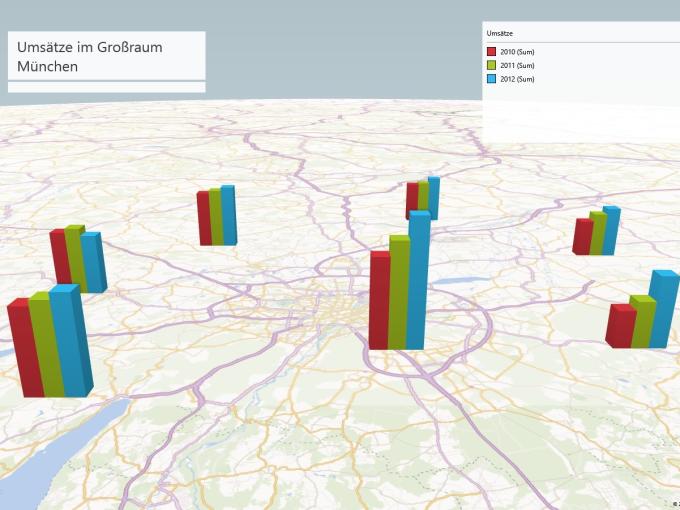
Task: Click the green 2011 (Sum) legend swatch
Action: 491,65
